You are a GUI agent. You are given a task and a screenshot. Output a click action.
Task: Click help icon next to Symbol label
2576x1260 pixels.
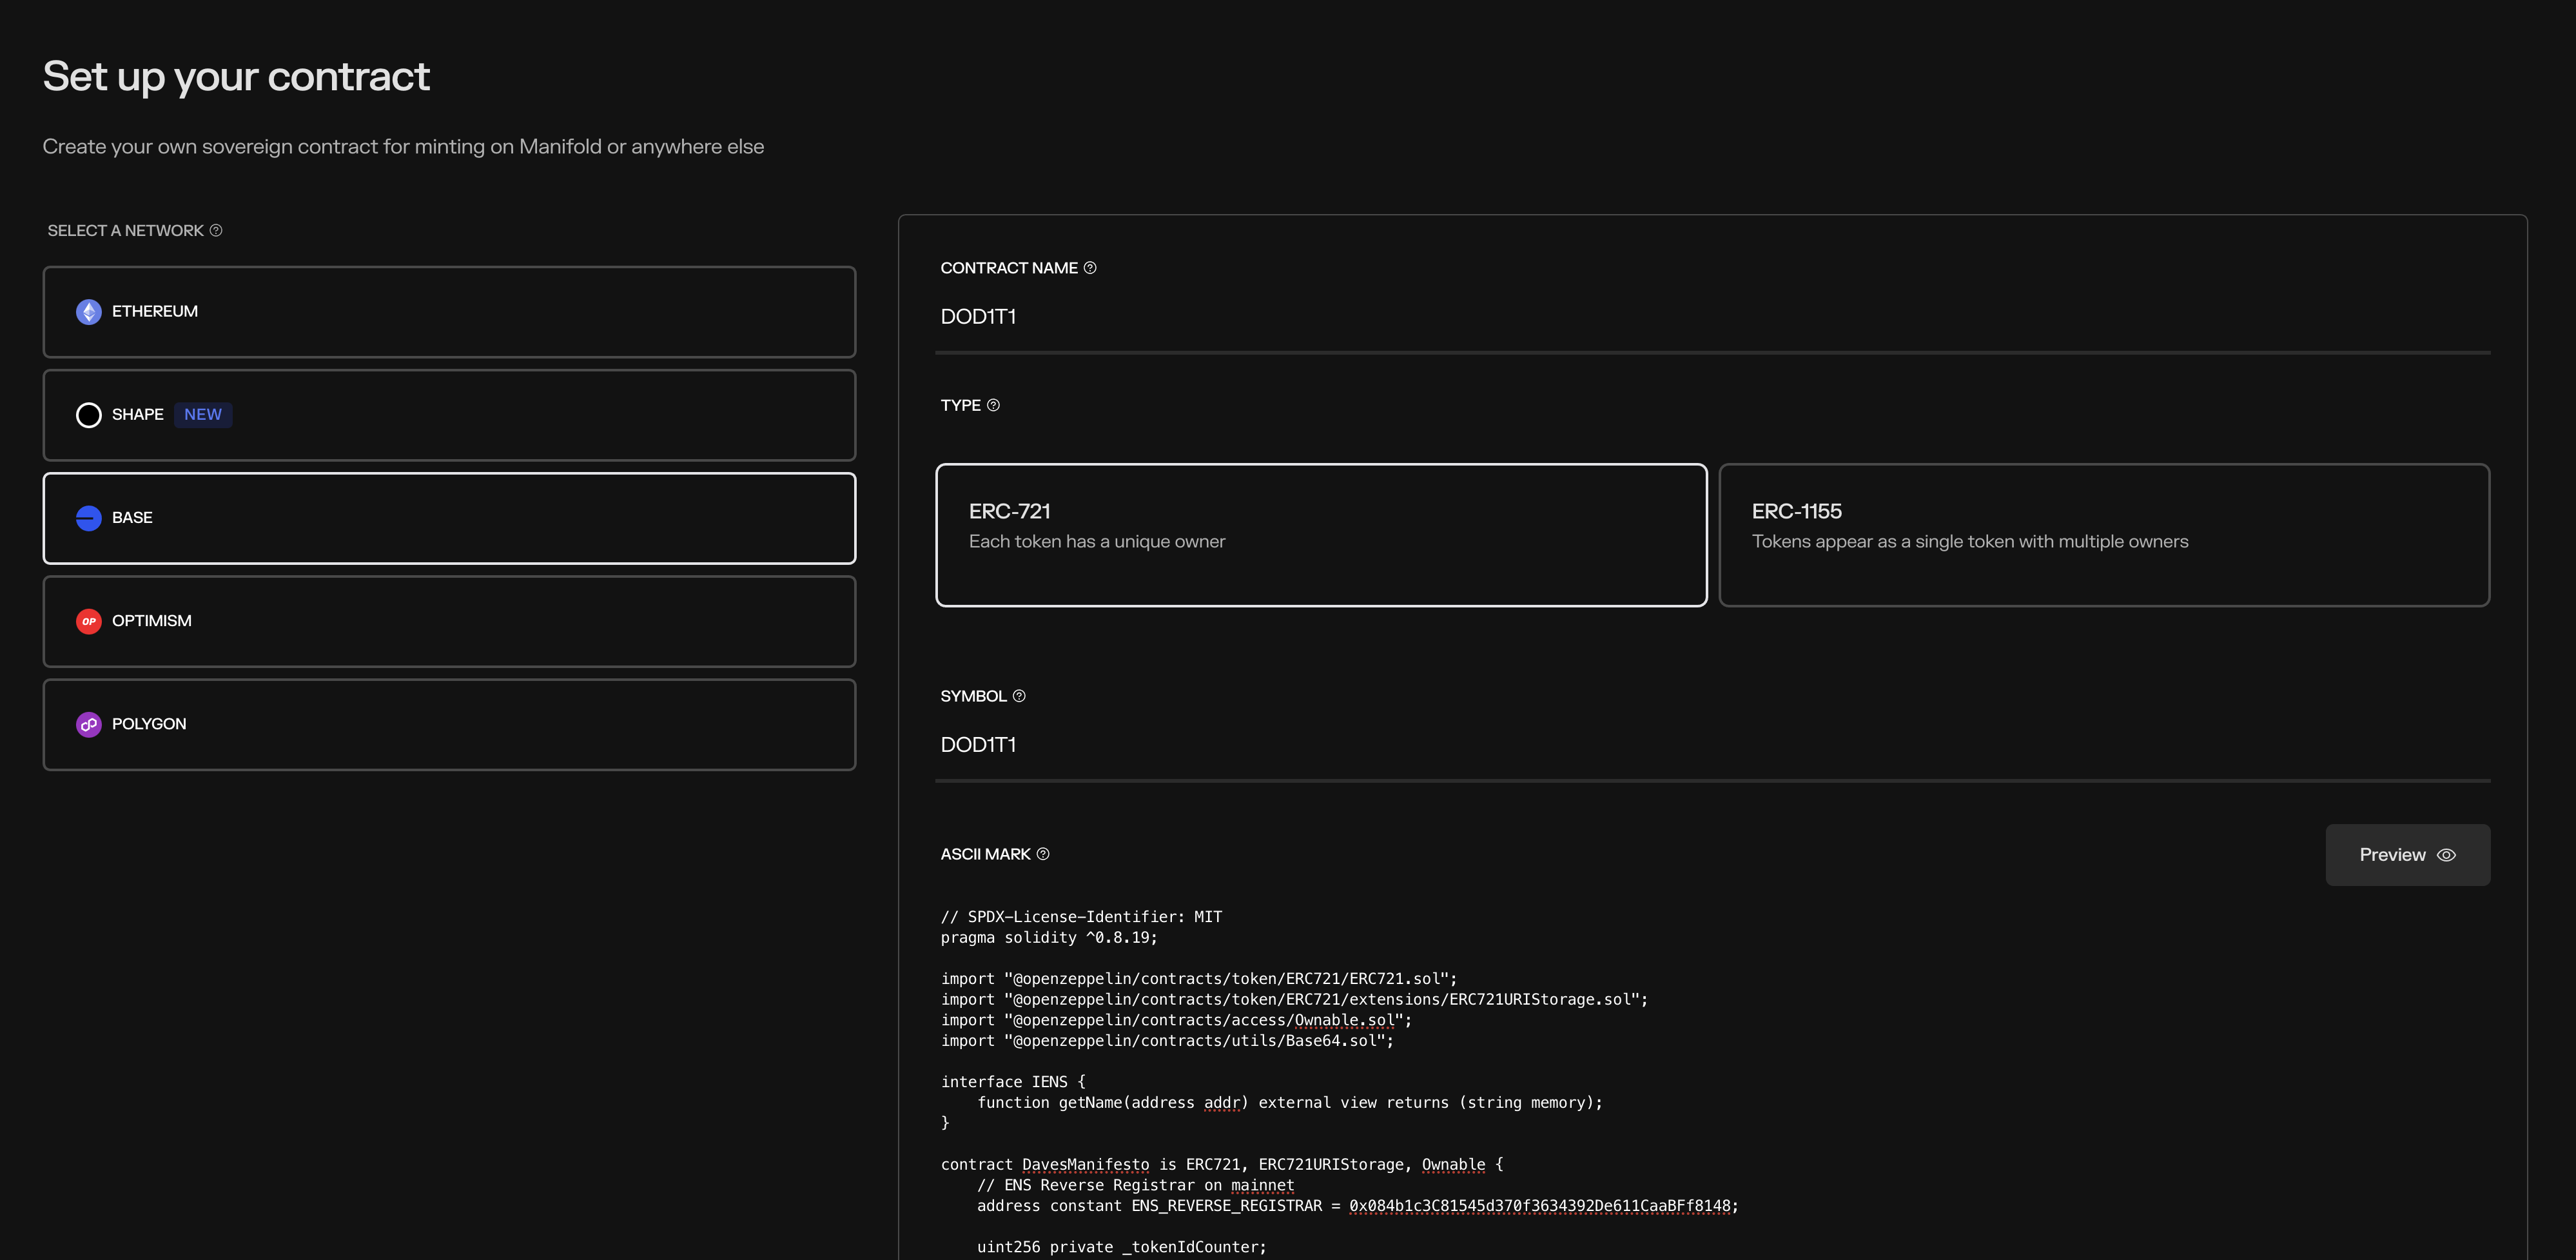click(x=1019, y=696)
